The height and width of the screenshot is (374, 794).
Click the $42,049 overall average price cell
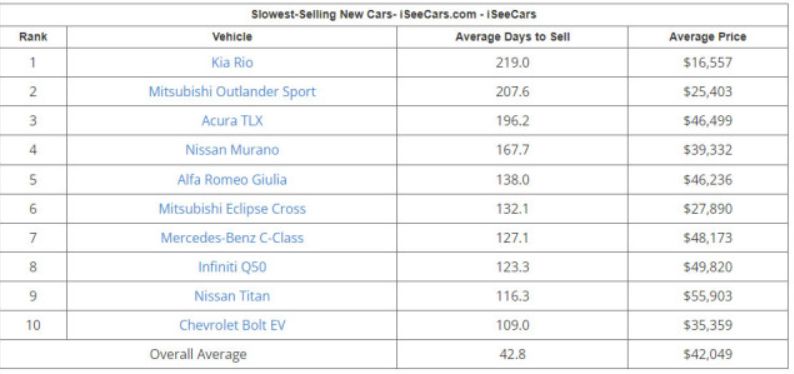click(x=707, y=354)
